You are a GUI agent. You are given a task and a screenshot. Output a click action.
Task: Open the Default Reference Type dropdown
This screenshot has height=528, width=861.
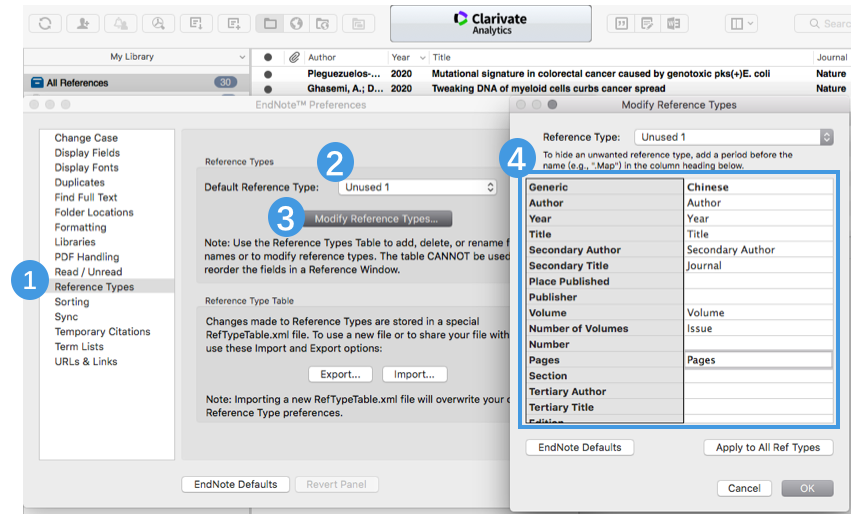417,187
